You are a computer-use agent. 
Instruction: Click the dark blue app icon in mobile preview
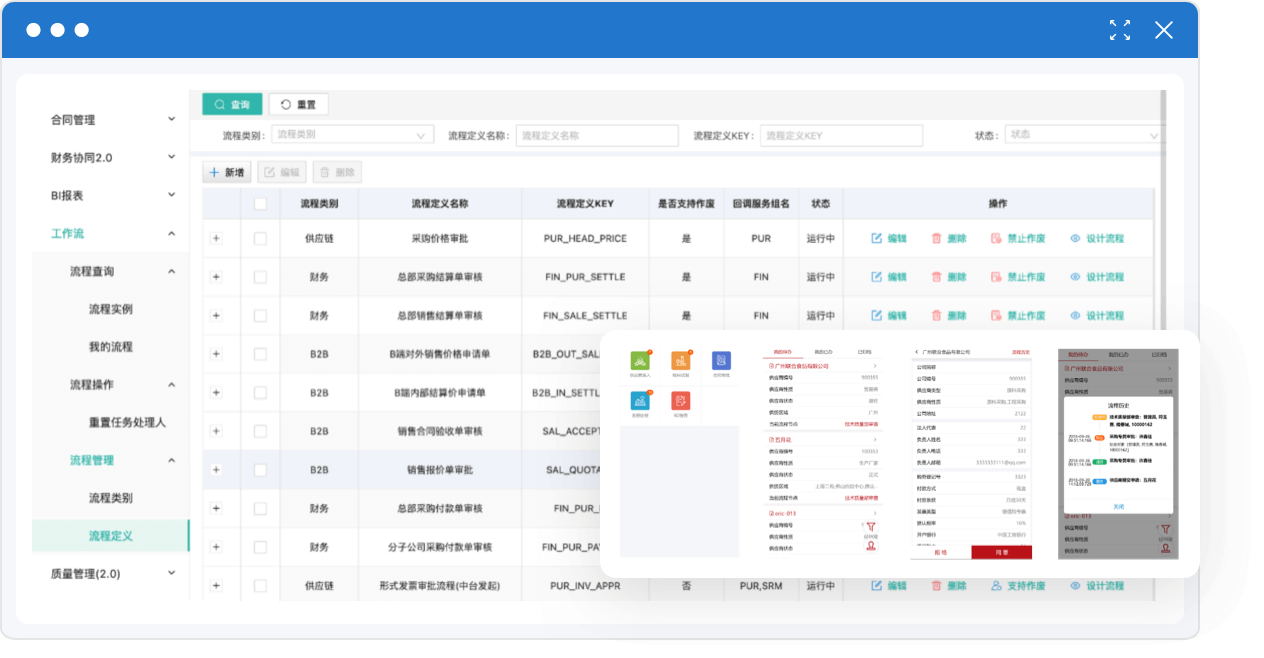click(x=721, y=361)
